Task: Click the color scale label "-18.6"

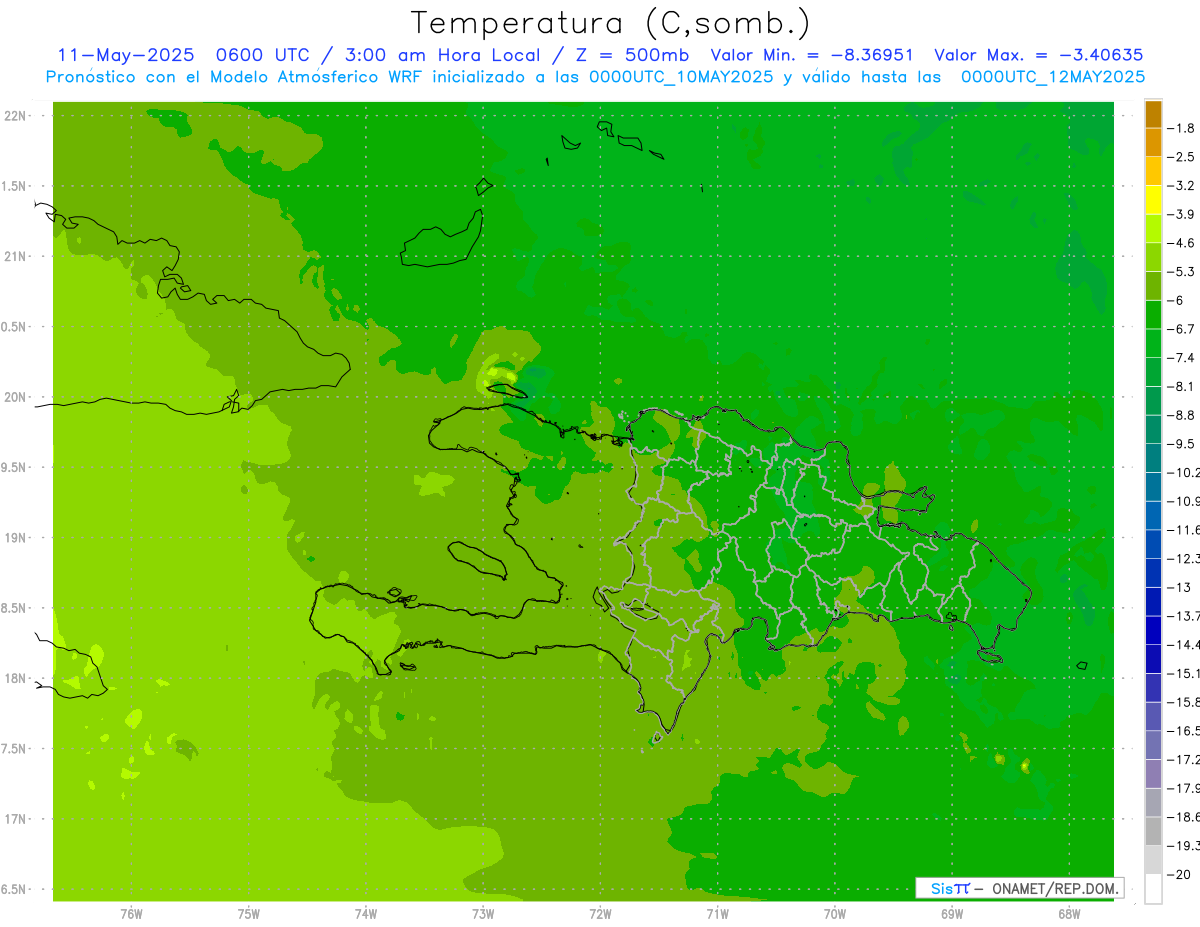Action: [1184, 818]
